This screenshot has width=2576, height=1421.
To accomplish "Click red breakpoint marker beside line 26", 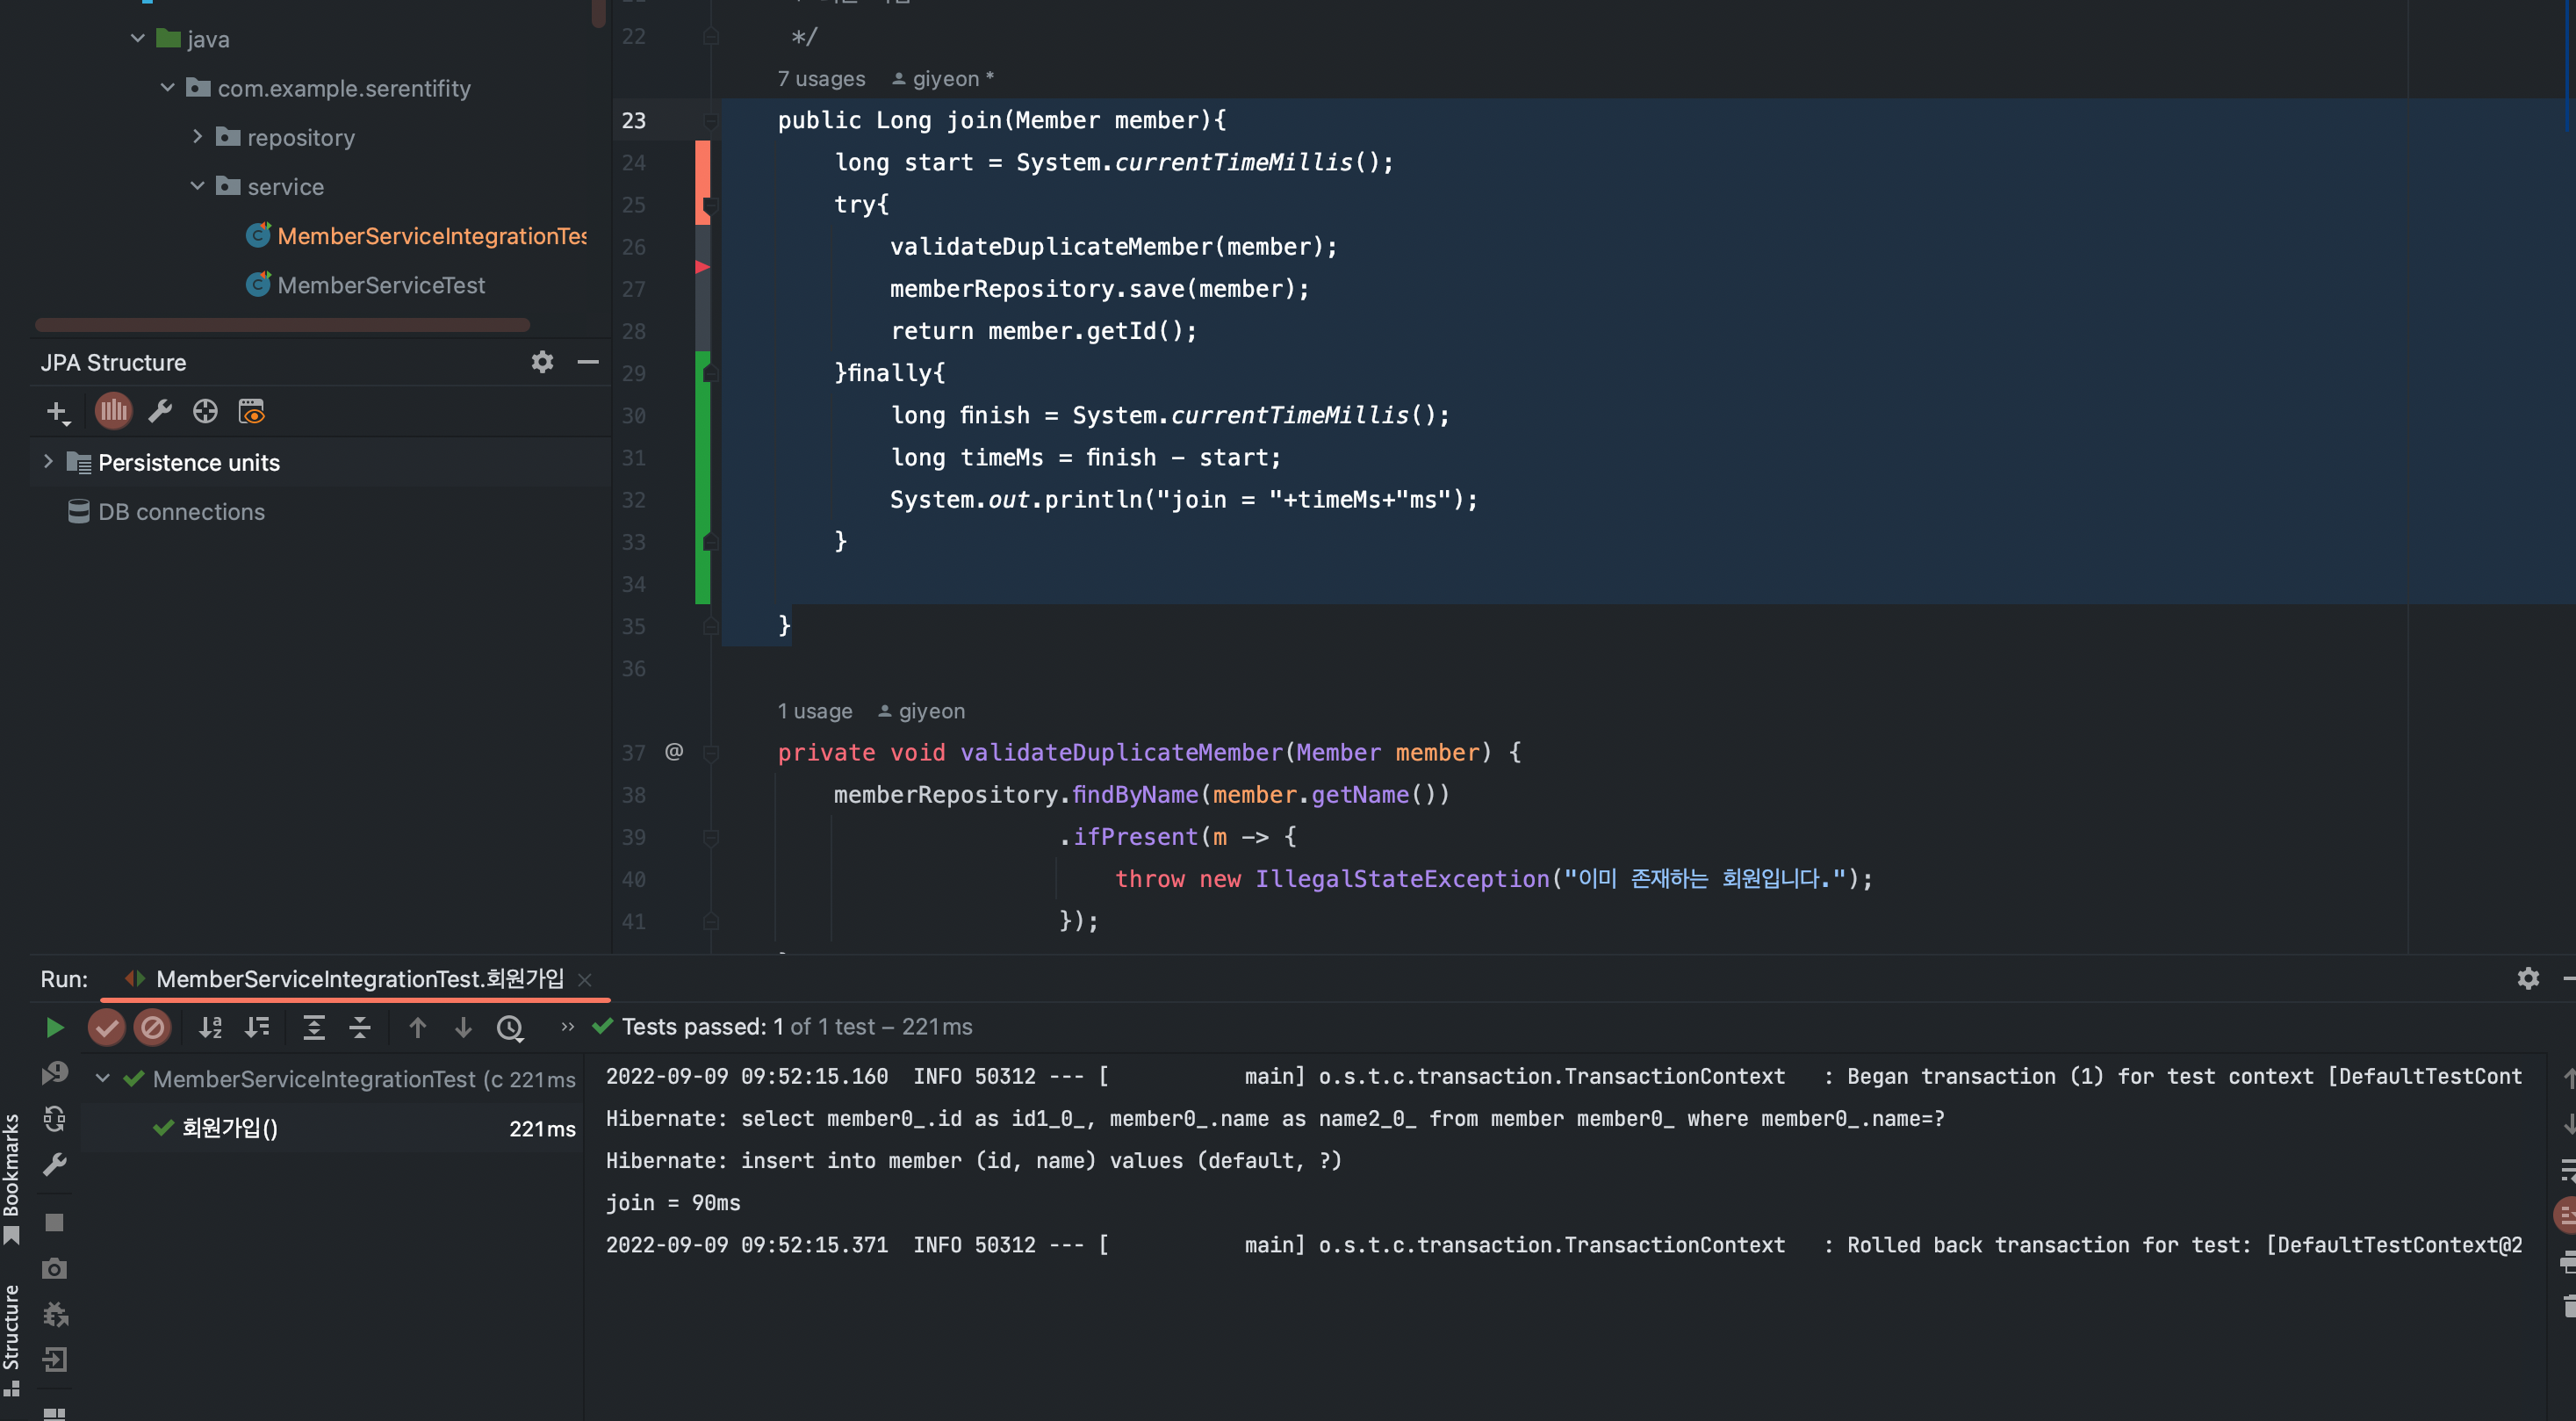I will [x=702, y=266].
